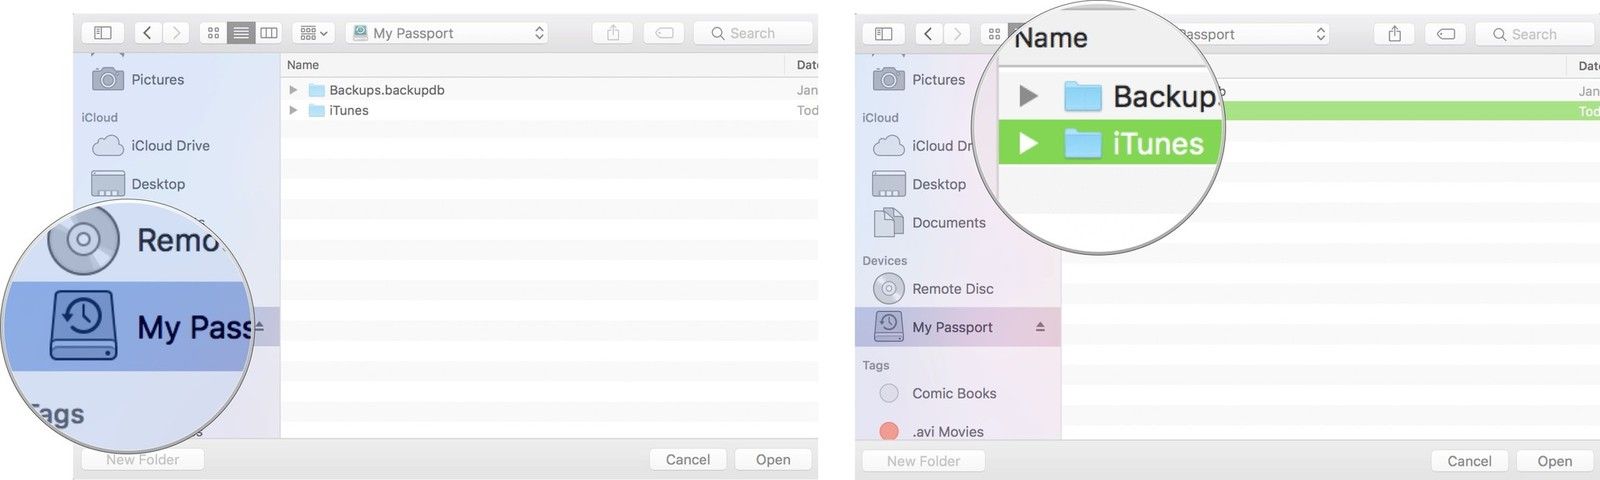This screenshot has width=1600, height=480.
Task: Go back in the right window
Action: click(929, 34)
